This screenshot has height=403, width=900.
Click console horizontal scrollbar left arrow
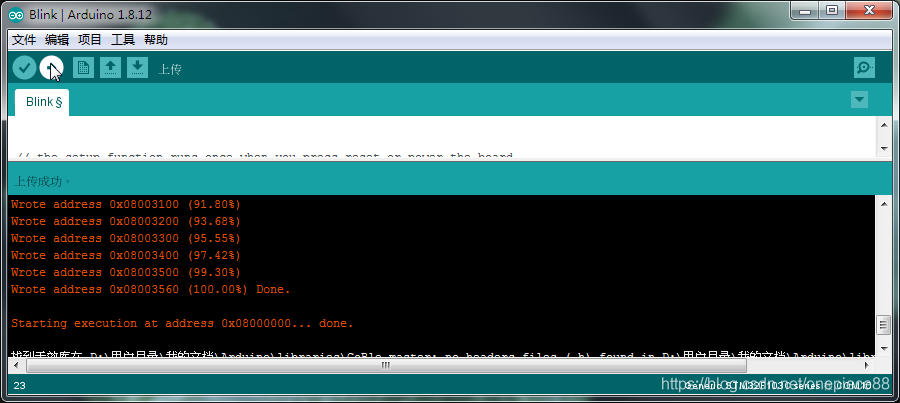[x=15, y=366]
